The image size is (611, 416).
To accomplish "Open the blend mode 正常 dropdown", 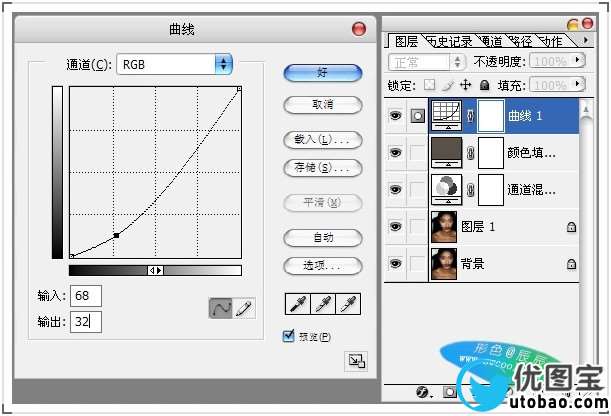I will (x=427, y=62).
